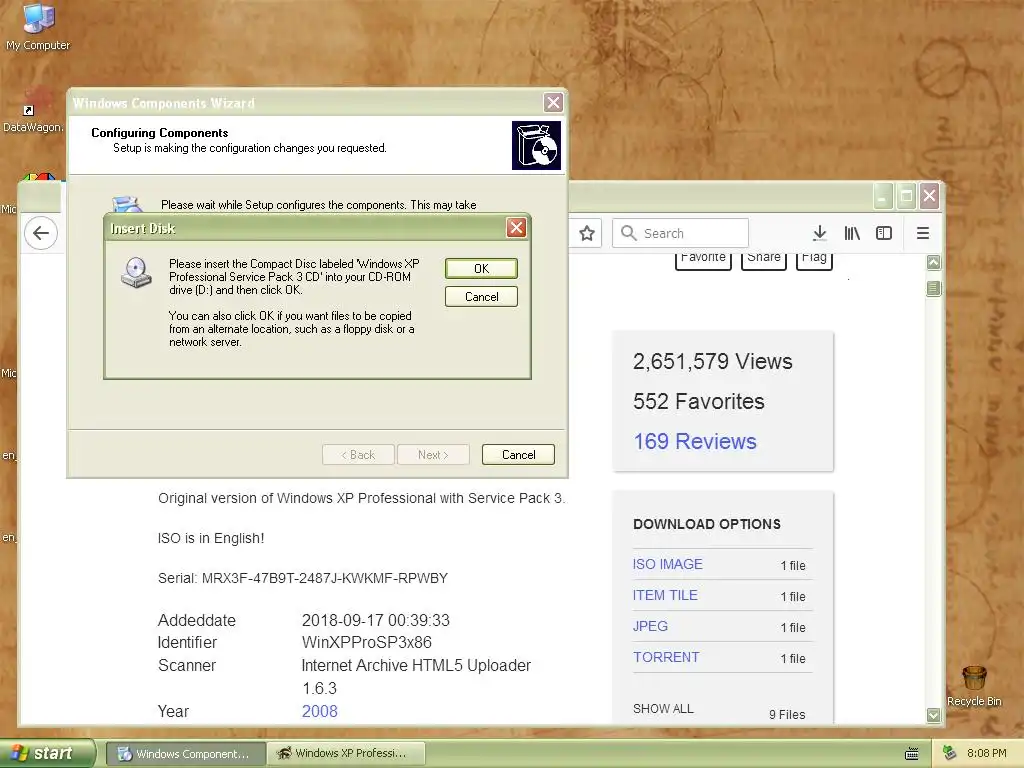Switch to Windows Component taskbar button
Screen dimensions: 1024x768
pyautogui.click(x=185, y=754)
